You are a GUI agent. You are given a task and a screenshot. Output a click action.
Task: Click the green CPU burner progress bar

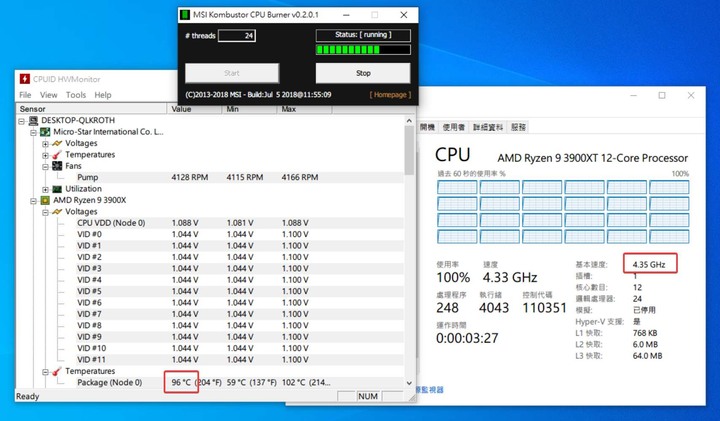point(363,50)
